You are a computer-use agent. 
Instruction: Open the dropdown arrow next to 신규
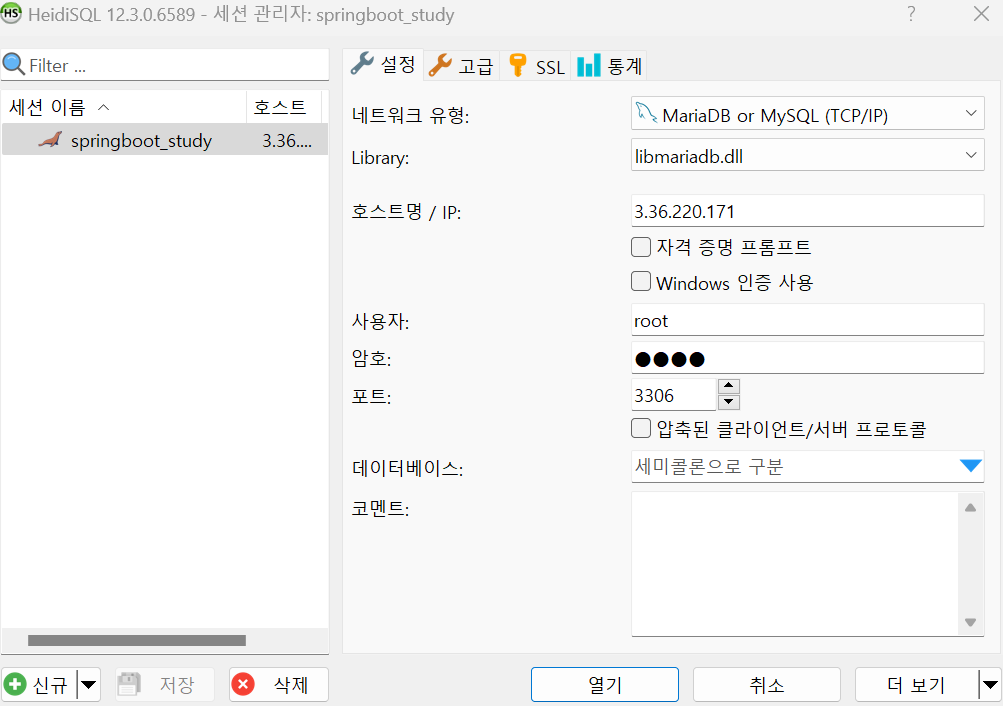tap(88, 685)
